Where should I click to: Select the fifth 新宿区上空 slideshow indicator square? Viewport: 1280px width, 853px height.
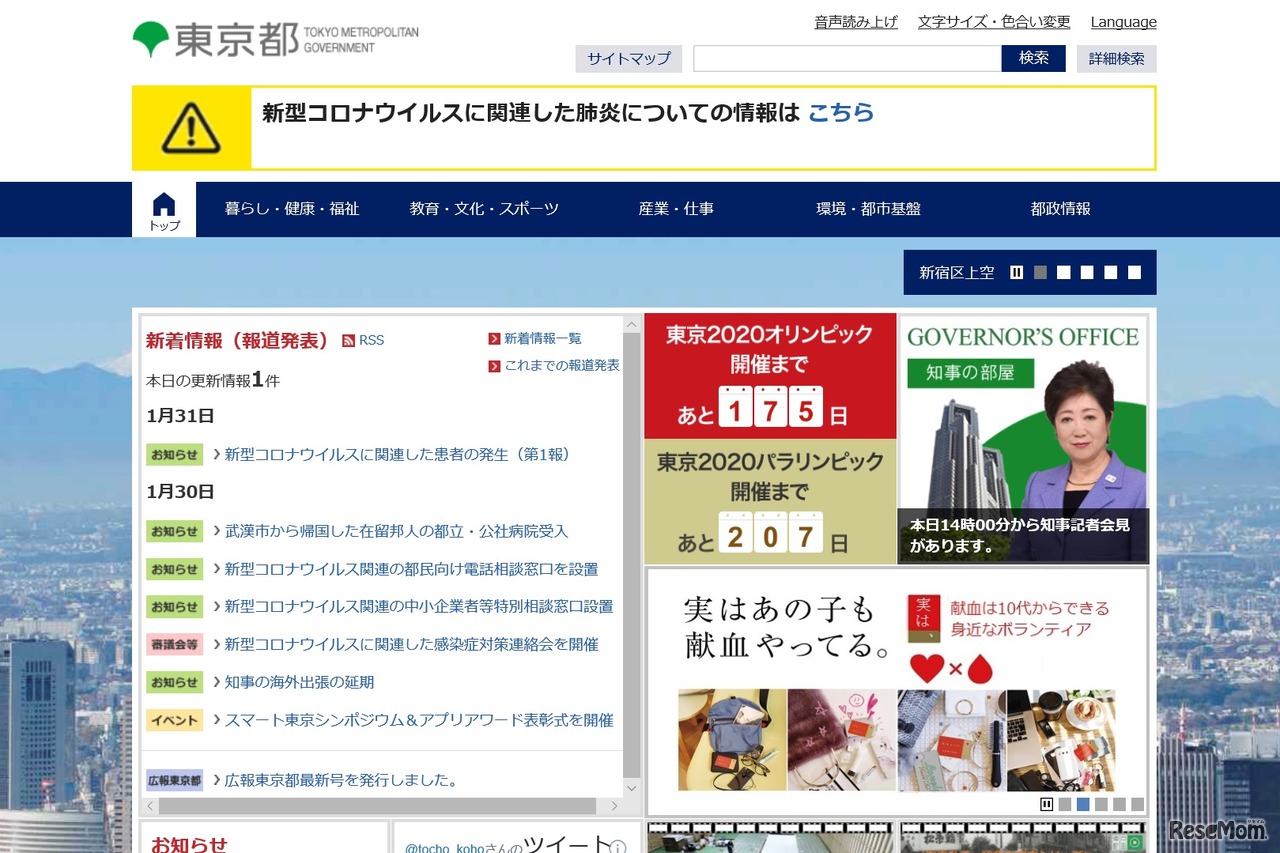click(1135, 272)
